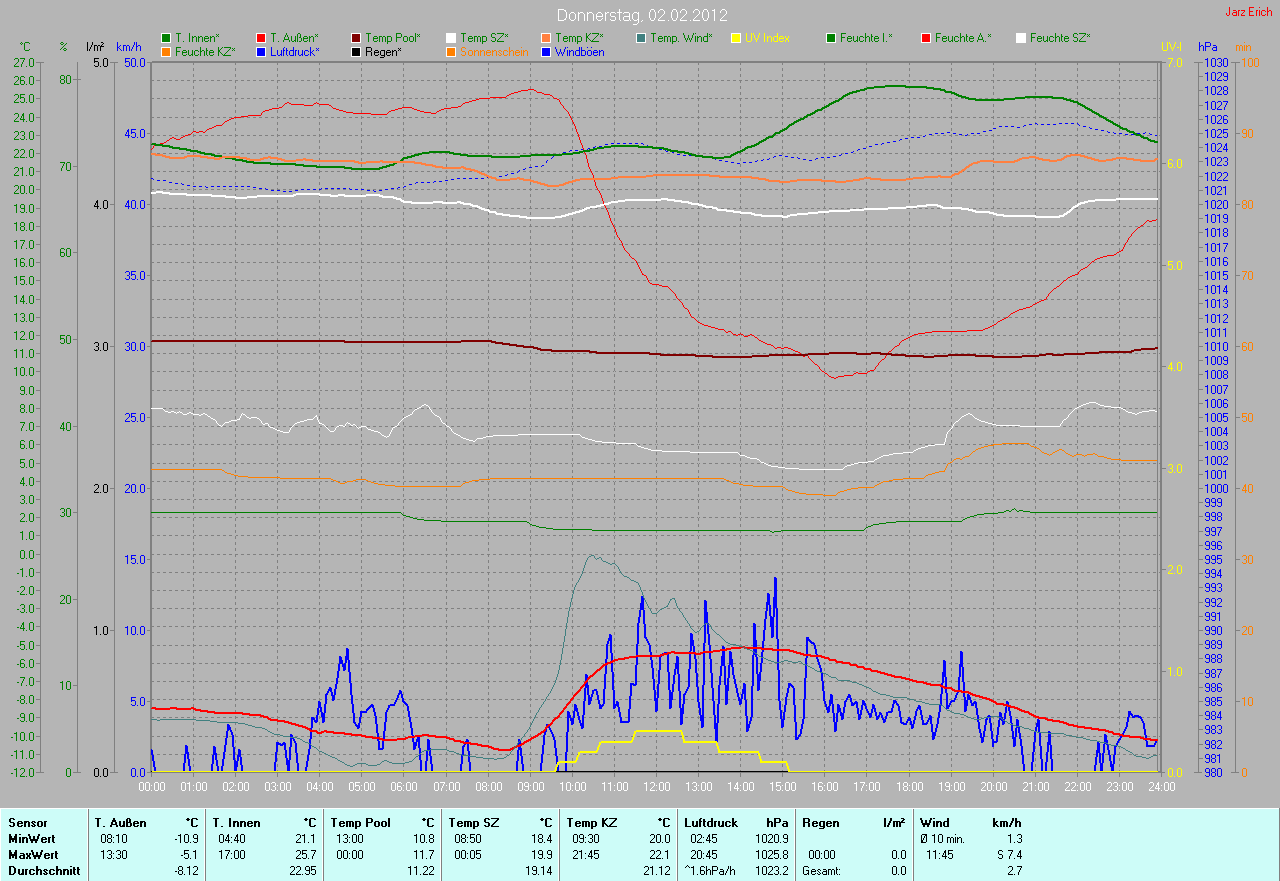The image size is (1280, 881).
Task: Click the green T. Innen legend swatch
Action: [x=166, y=38]
